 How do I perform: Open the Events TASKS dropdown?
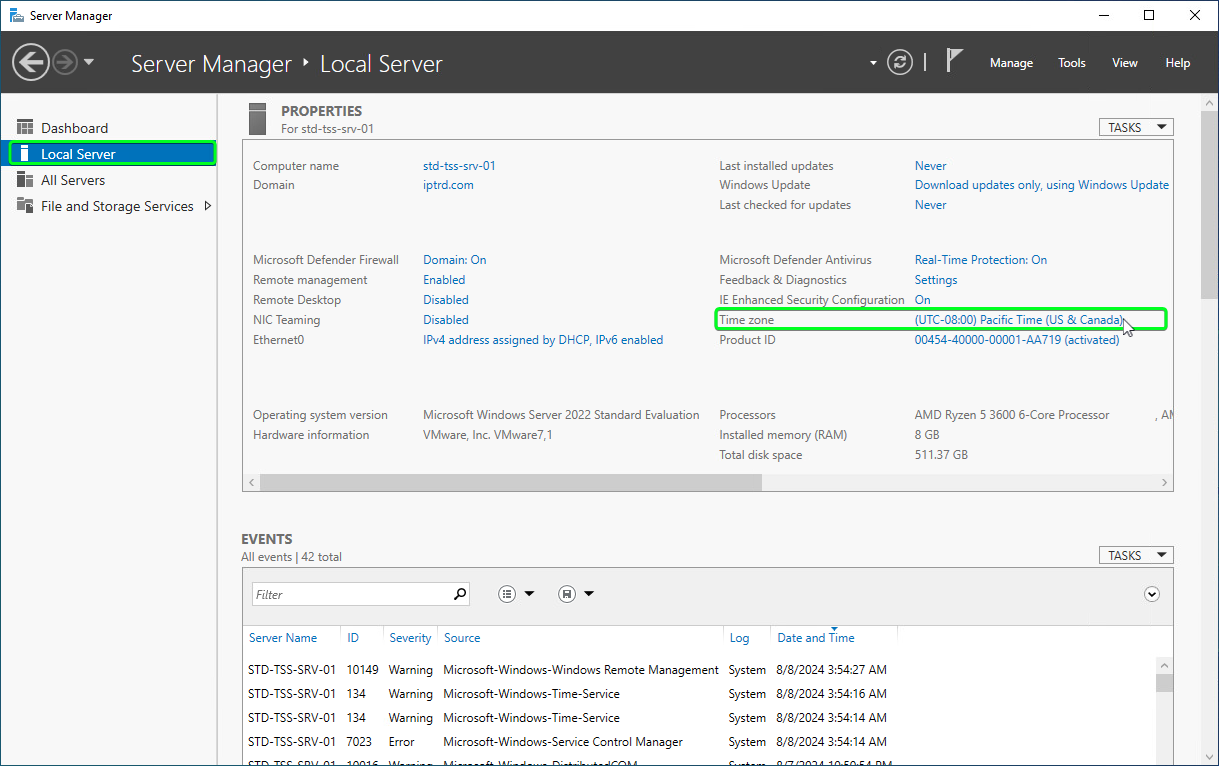pyautogui.click(x=1136, y=555)
